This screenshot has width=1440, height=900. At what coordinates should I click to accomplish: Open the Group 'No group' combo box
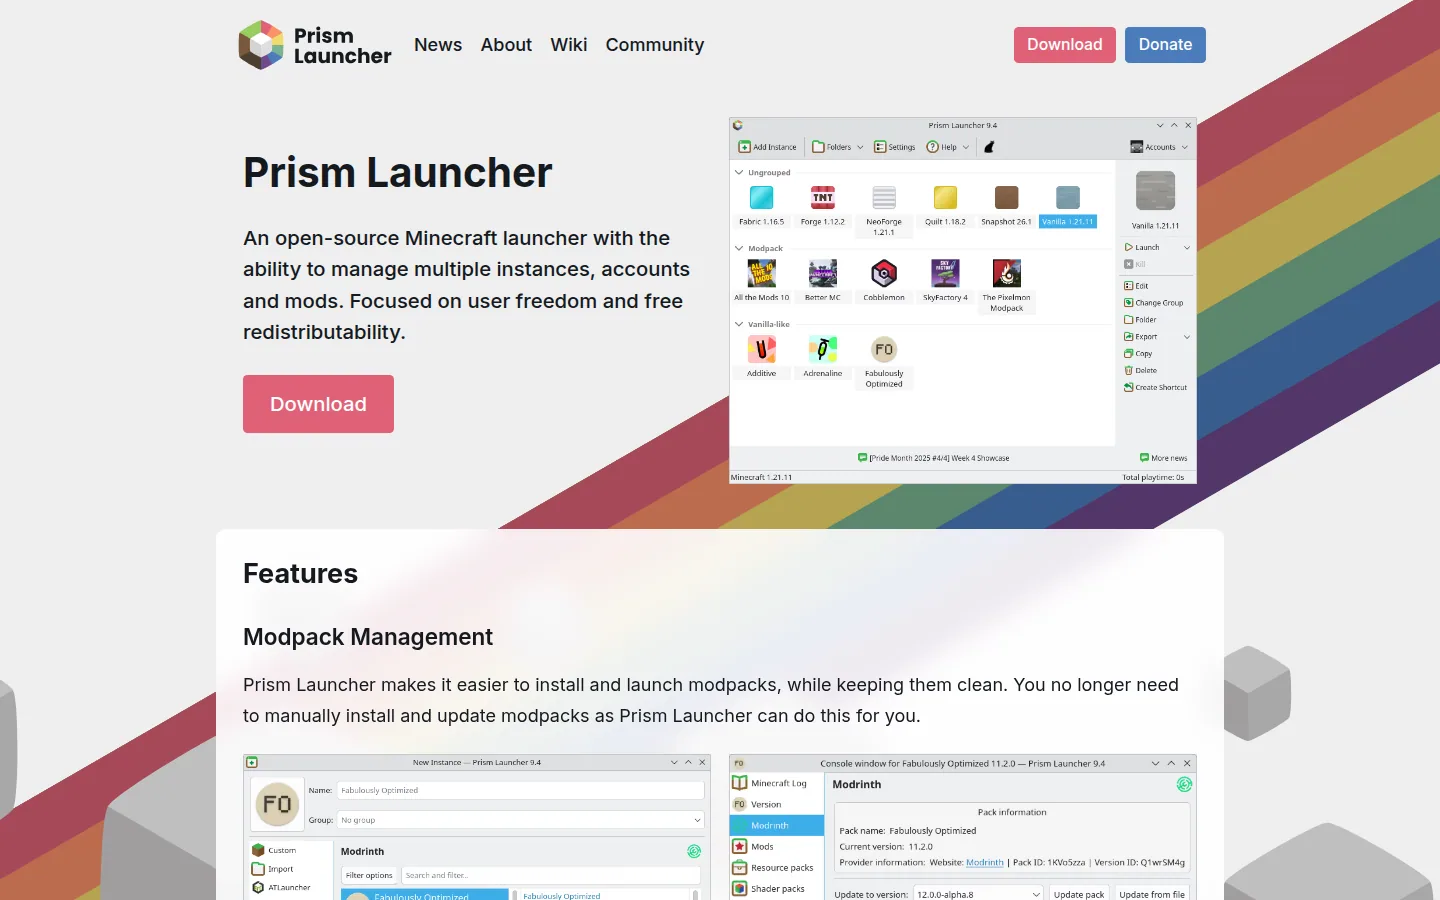(x=520, y=820)
